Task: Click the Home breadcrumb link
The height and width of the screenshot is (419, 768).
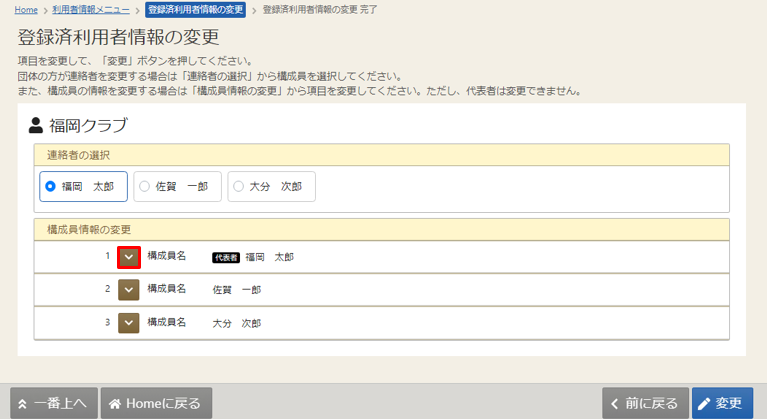Action: tap(26, 9)
